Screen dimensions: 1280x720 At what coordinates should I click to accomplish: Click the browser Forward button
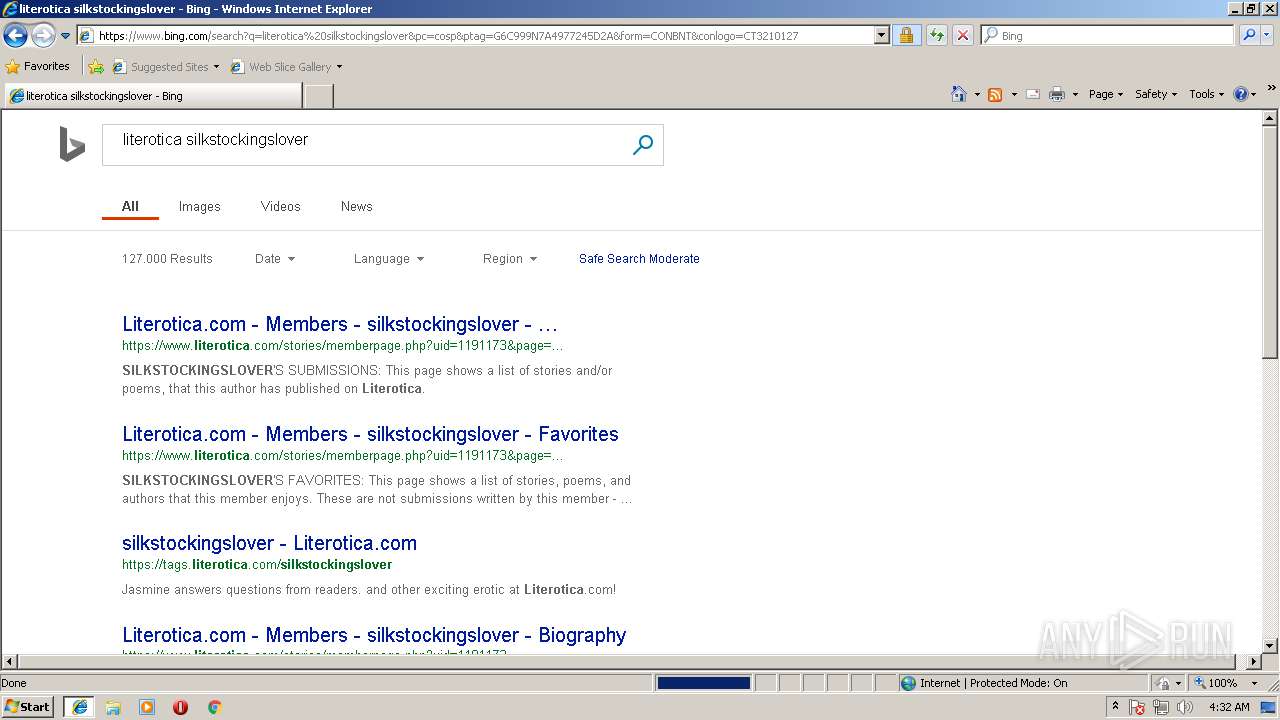(42, 35)
